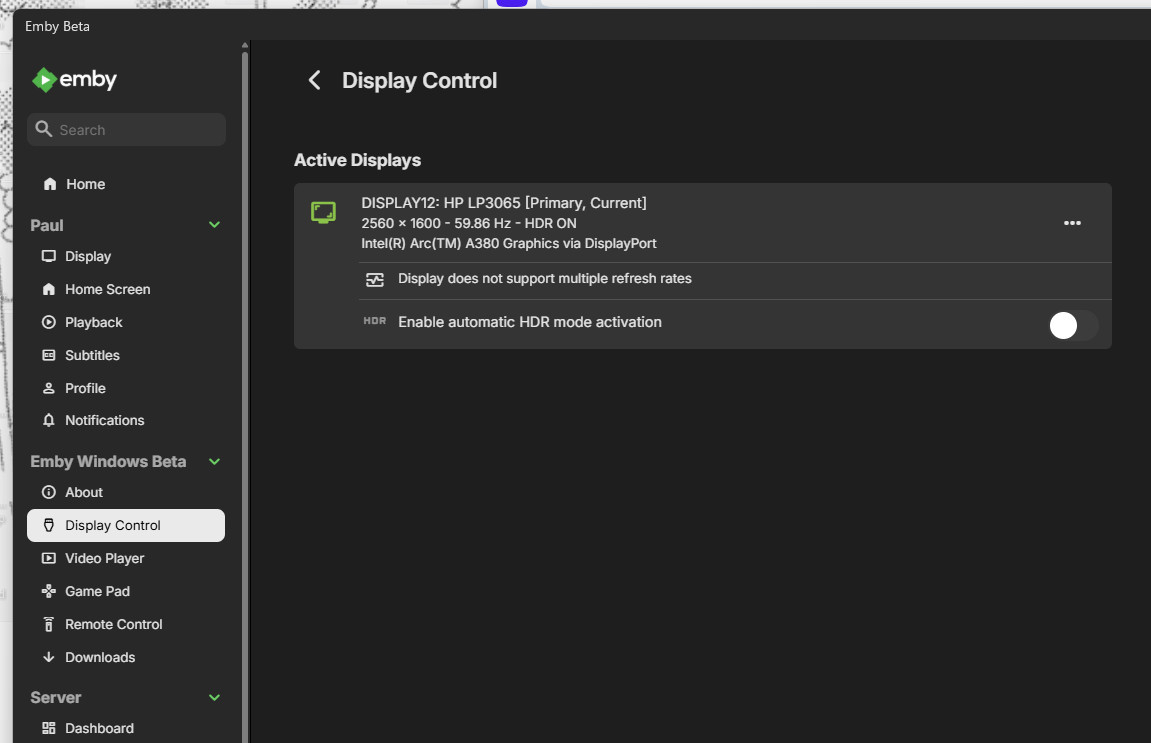Click the back arrow beside Display Control
Screen dimensions: 1151x743
tap(315, 81)
